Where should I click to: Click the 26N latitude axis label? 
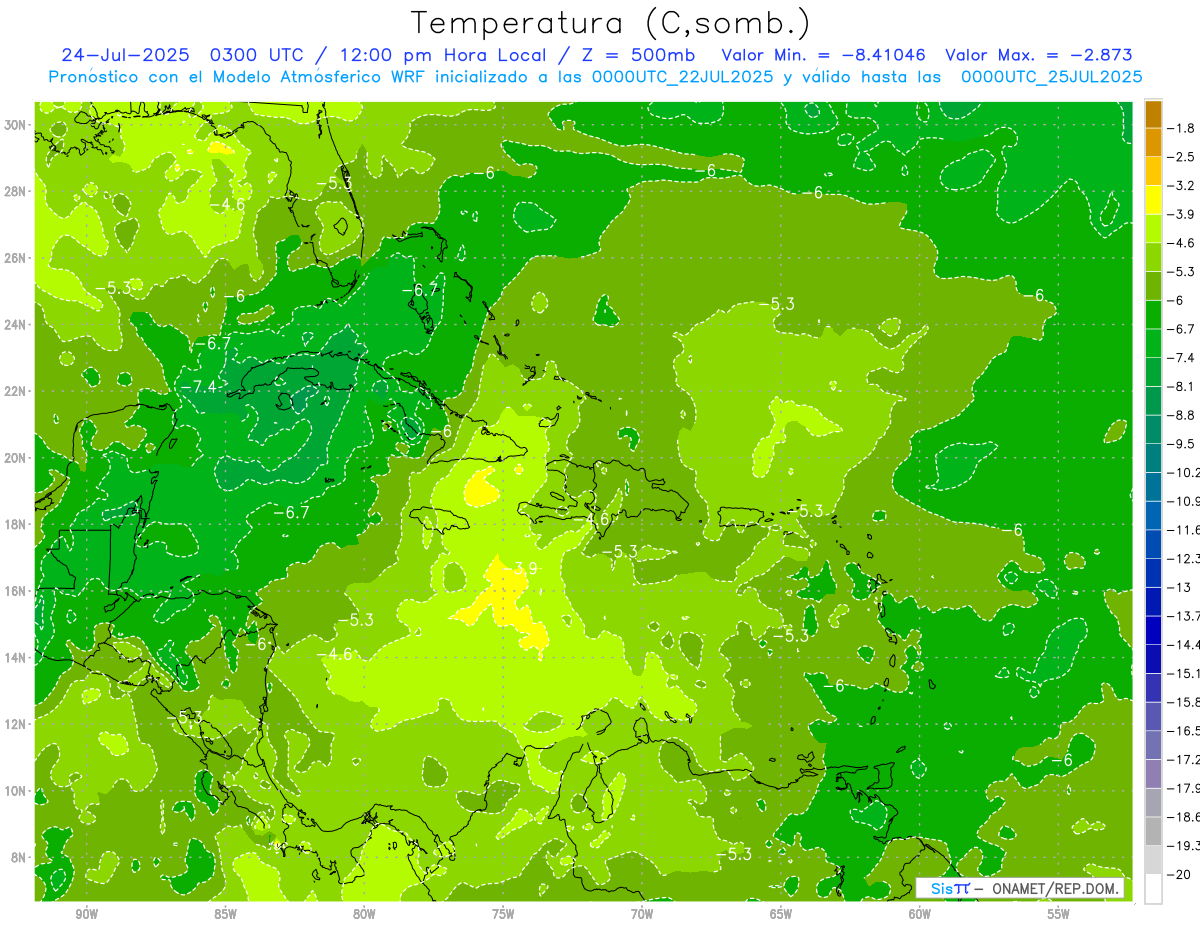[16, 258]
